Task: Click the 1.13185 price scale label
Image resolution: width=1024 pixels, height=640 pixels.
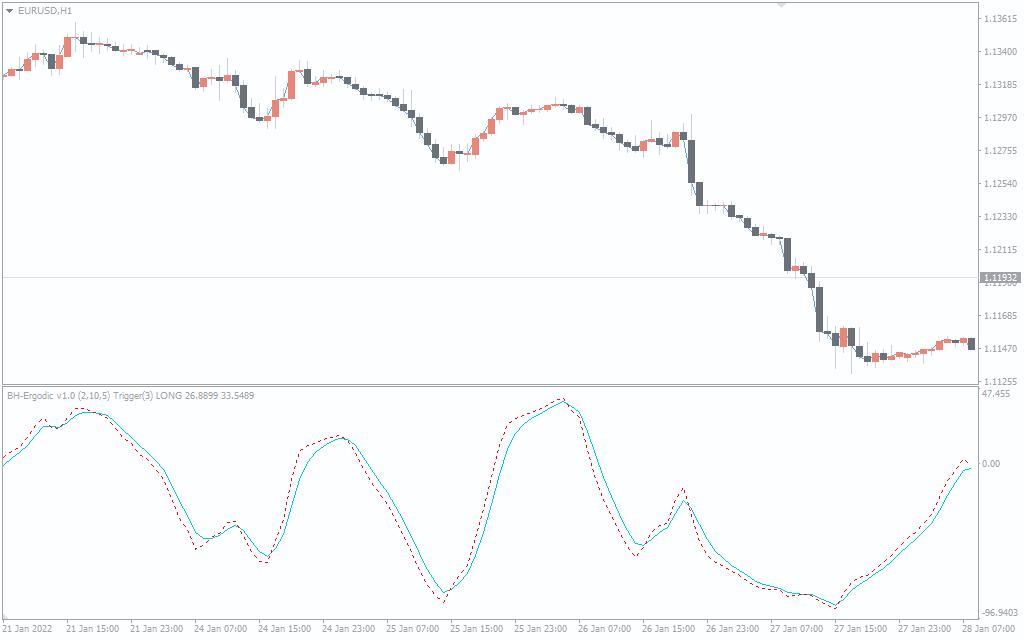Action: pos(1000,85)
